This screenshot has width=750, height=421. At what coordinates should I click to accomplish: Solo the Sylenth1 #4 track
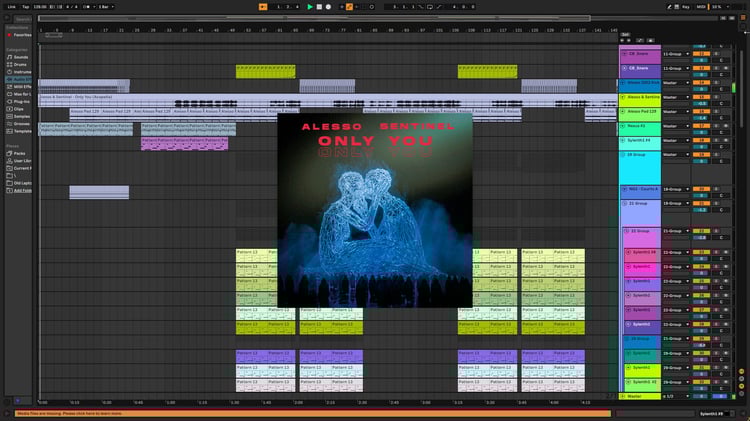point(716,140)
